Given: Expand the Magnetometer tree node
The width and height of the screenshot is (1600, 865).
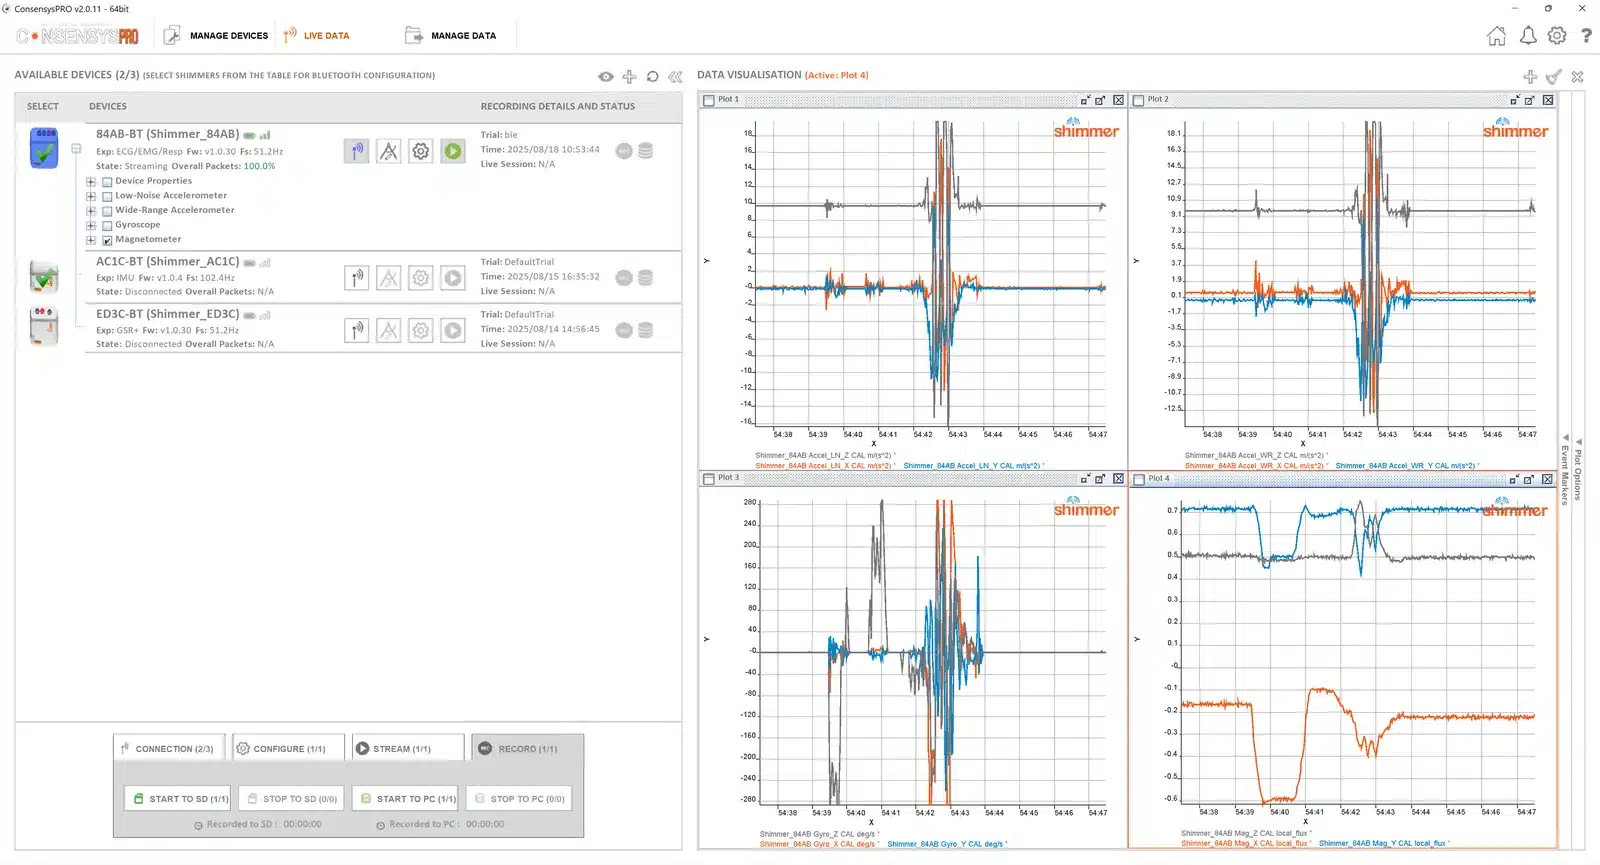Looking at the screenshot, I should (x=91, y=240).
